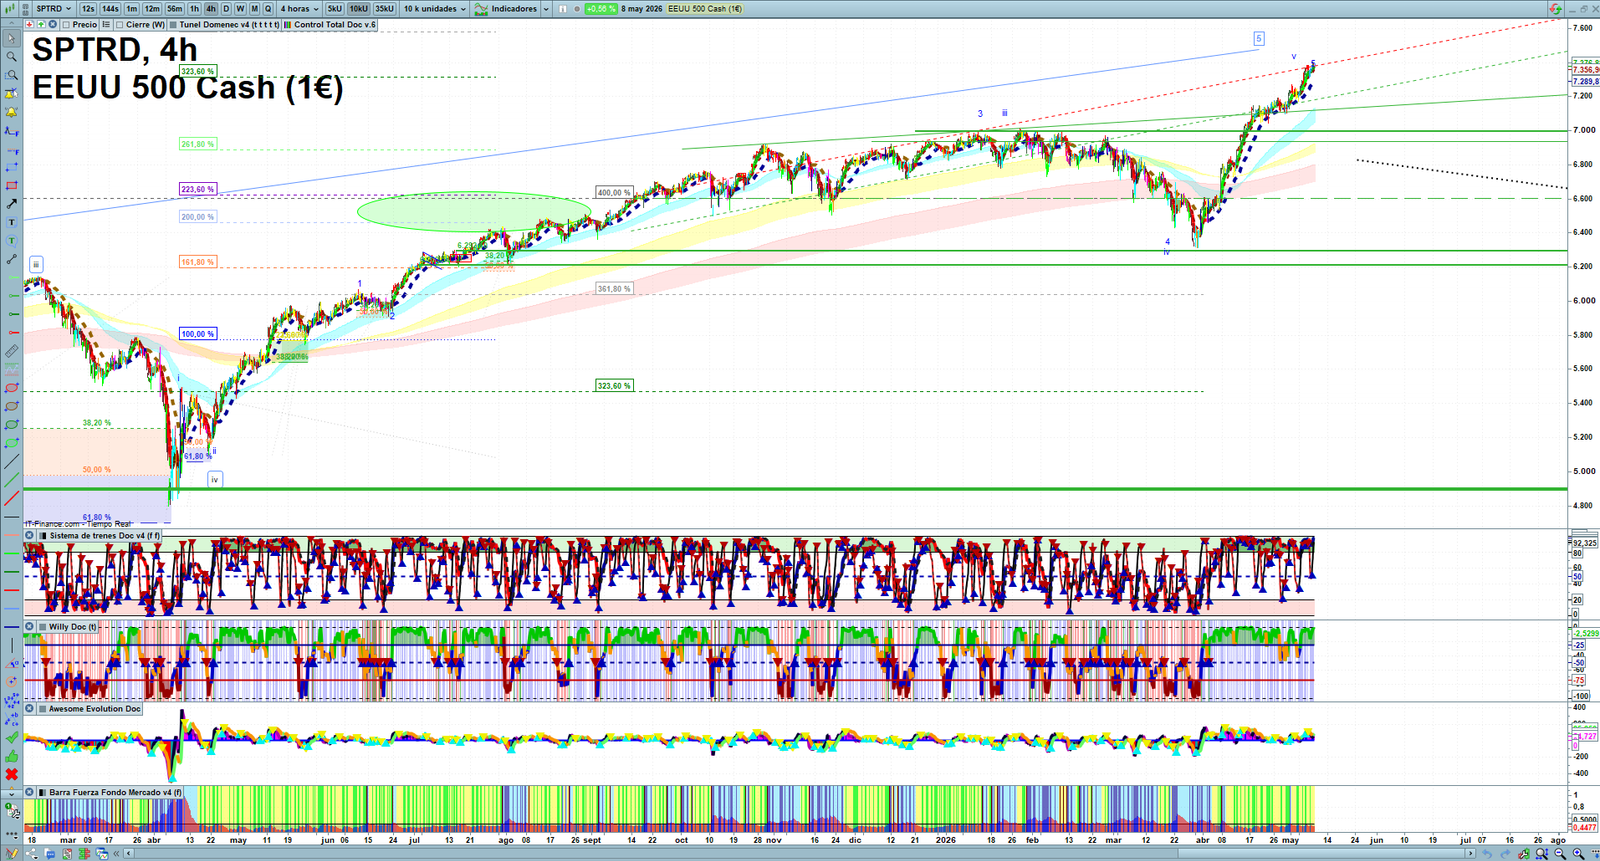The height and width of the screenshot is (861, 1600).
Task: Toggle the Precio checkbox
Action: pos(66,25)
